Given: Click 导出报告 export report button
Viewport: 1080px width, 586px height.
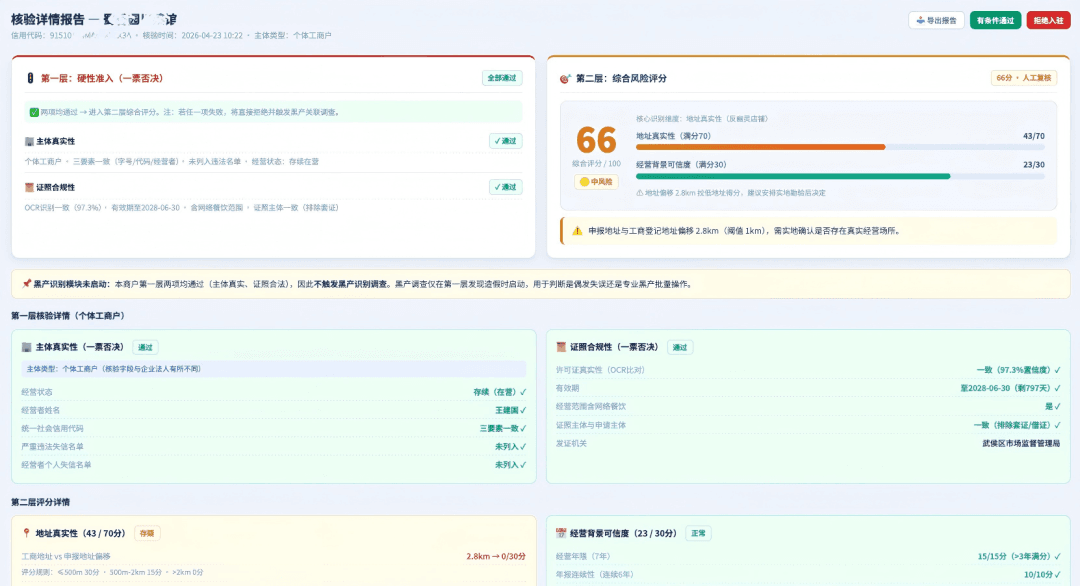Looking at the screenshot, I should click(x=936, y=21).
